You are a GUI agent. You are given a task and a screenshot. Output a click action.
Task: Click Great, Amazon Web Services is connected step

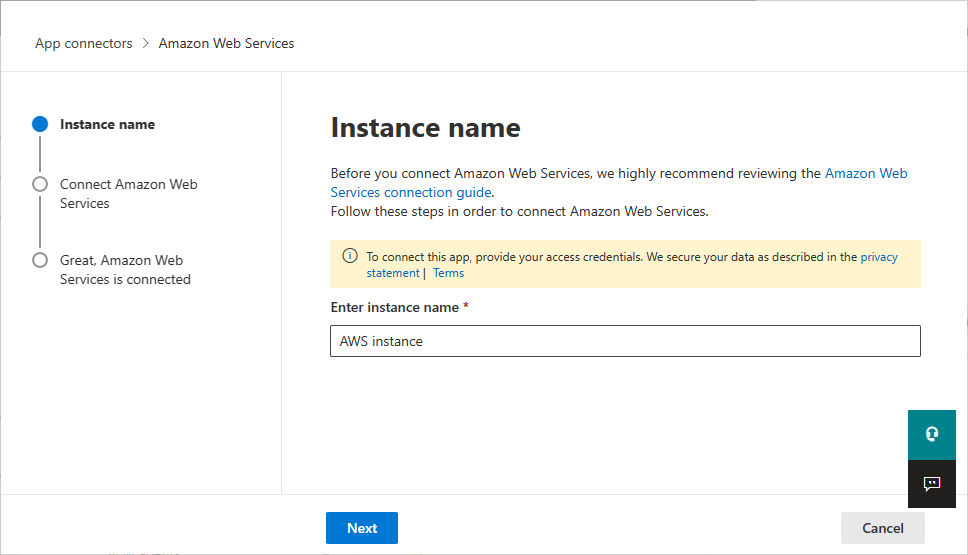[x=124, y=269]
